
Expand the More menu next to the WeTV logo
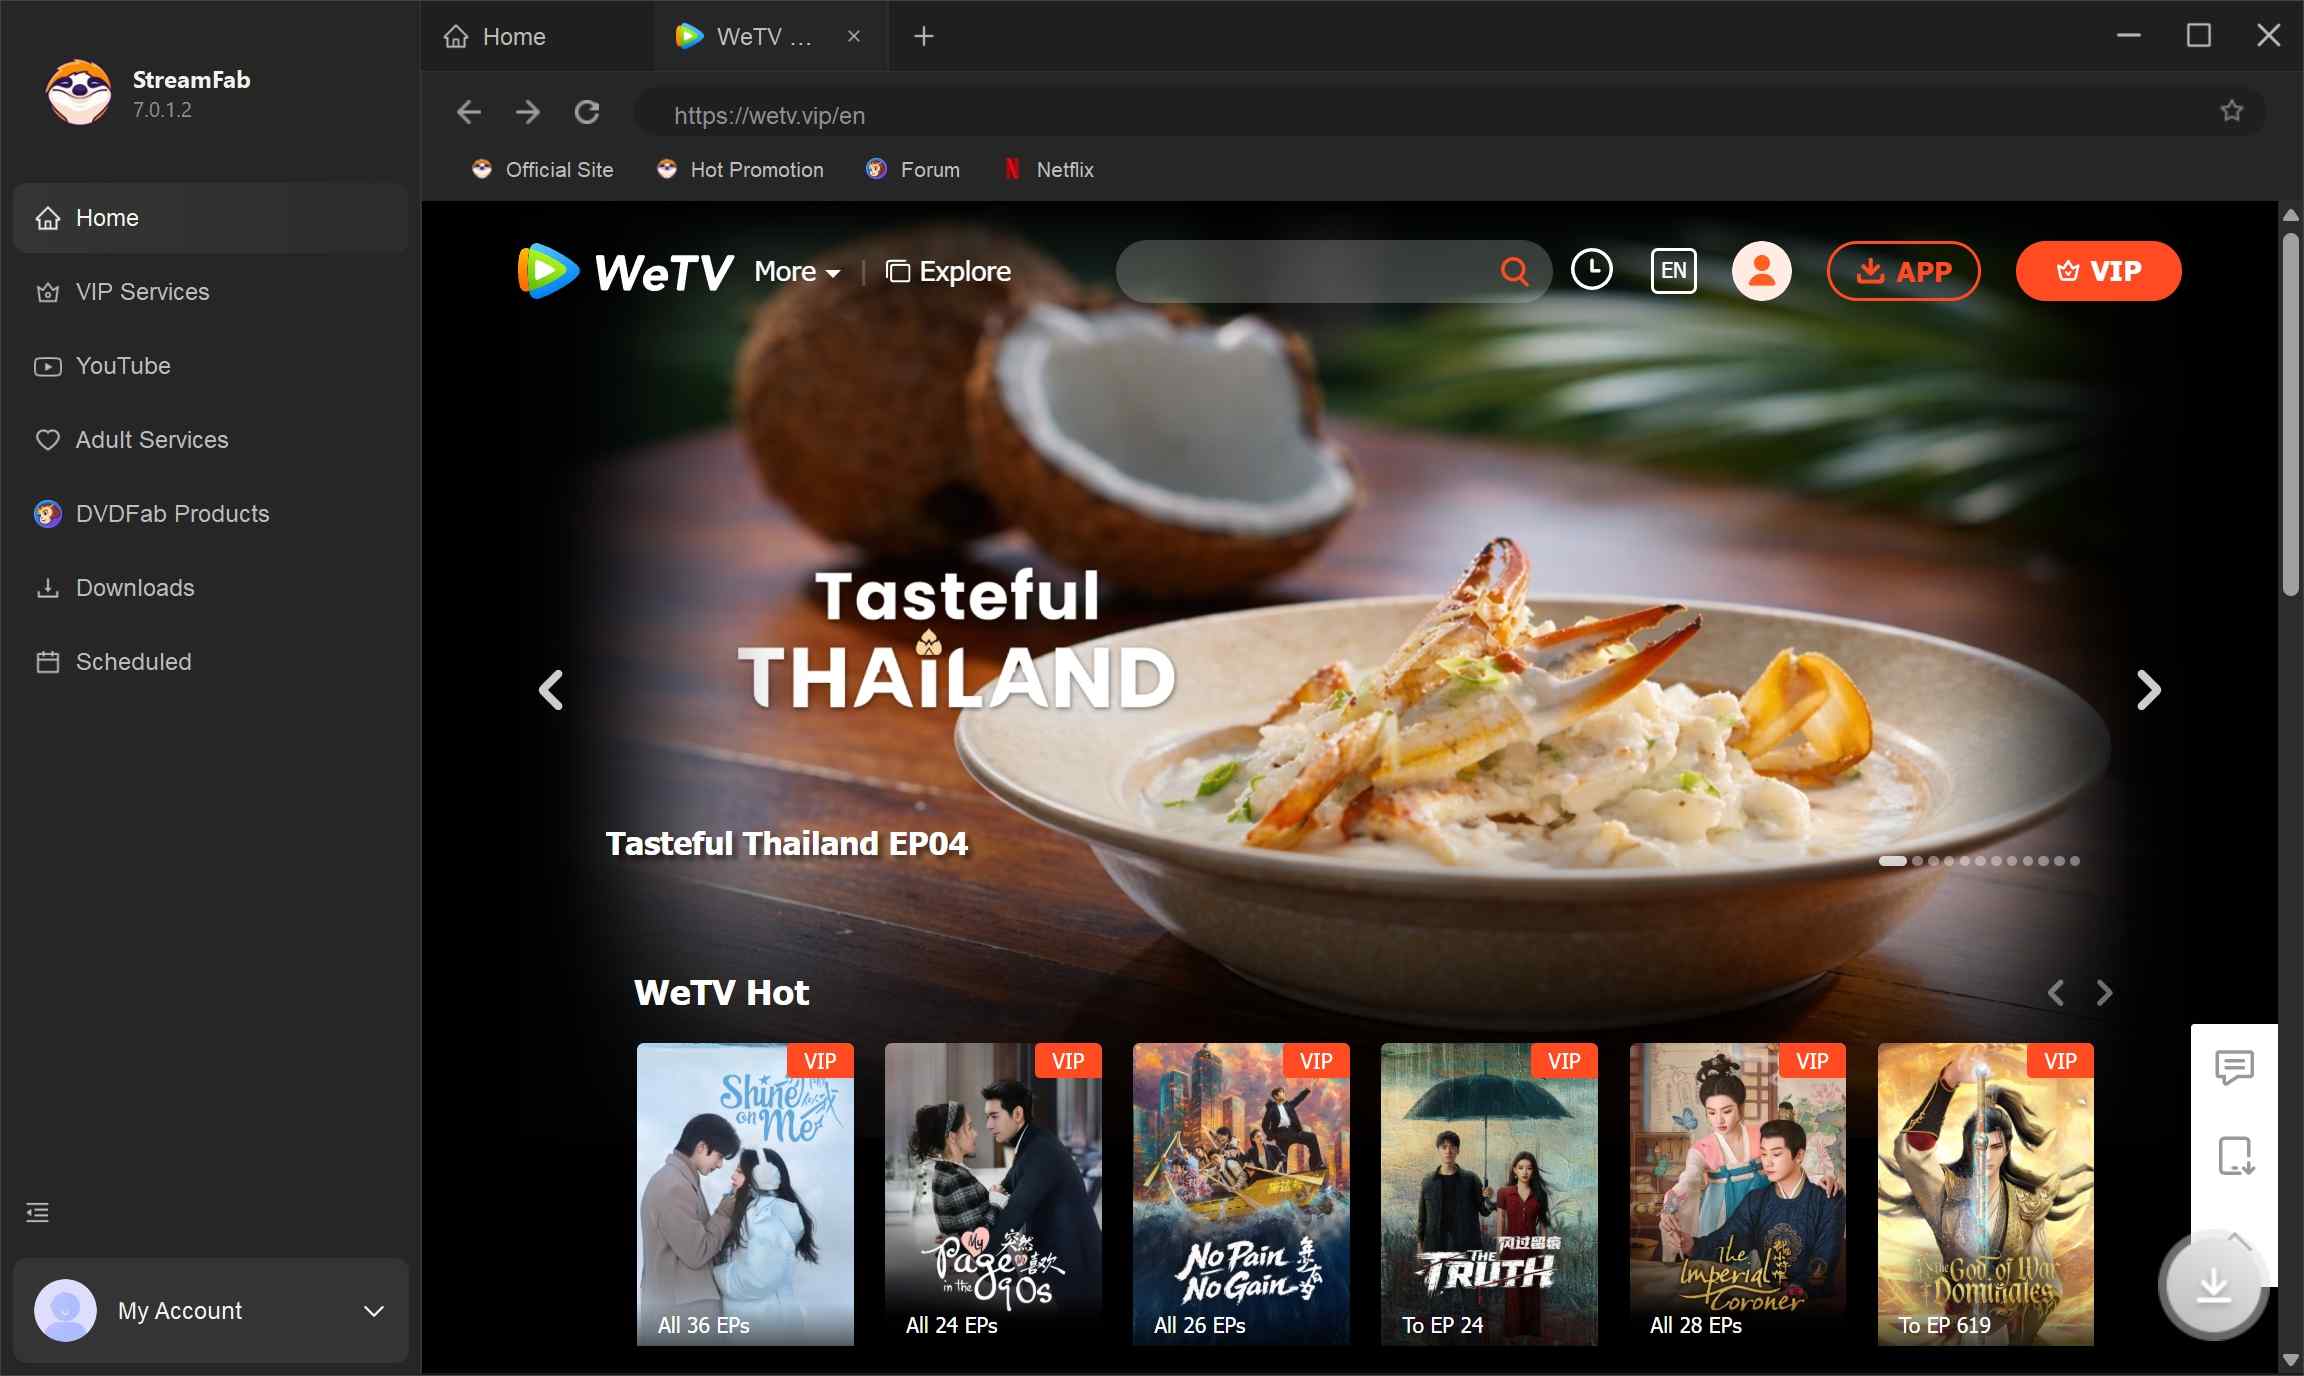tap(795, 271)
